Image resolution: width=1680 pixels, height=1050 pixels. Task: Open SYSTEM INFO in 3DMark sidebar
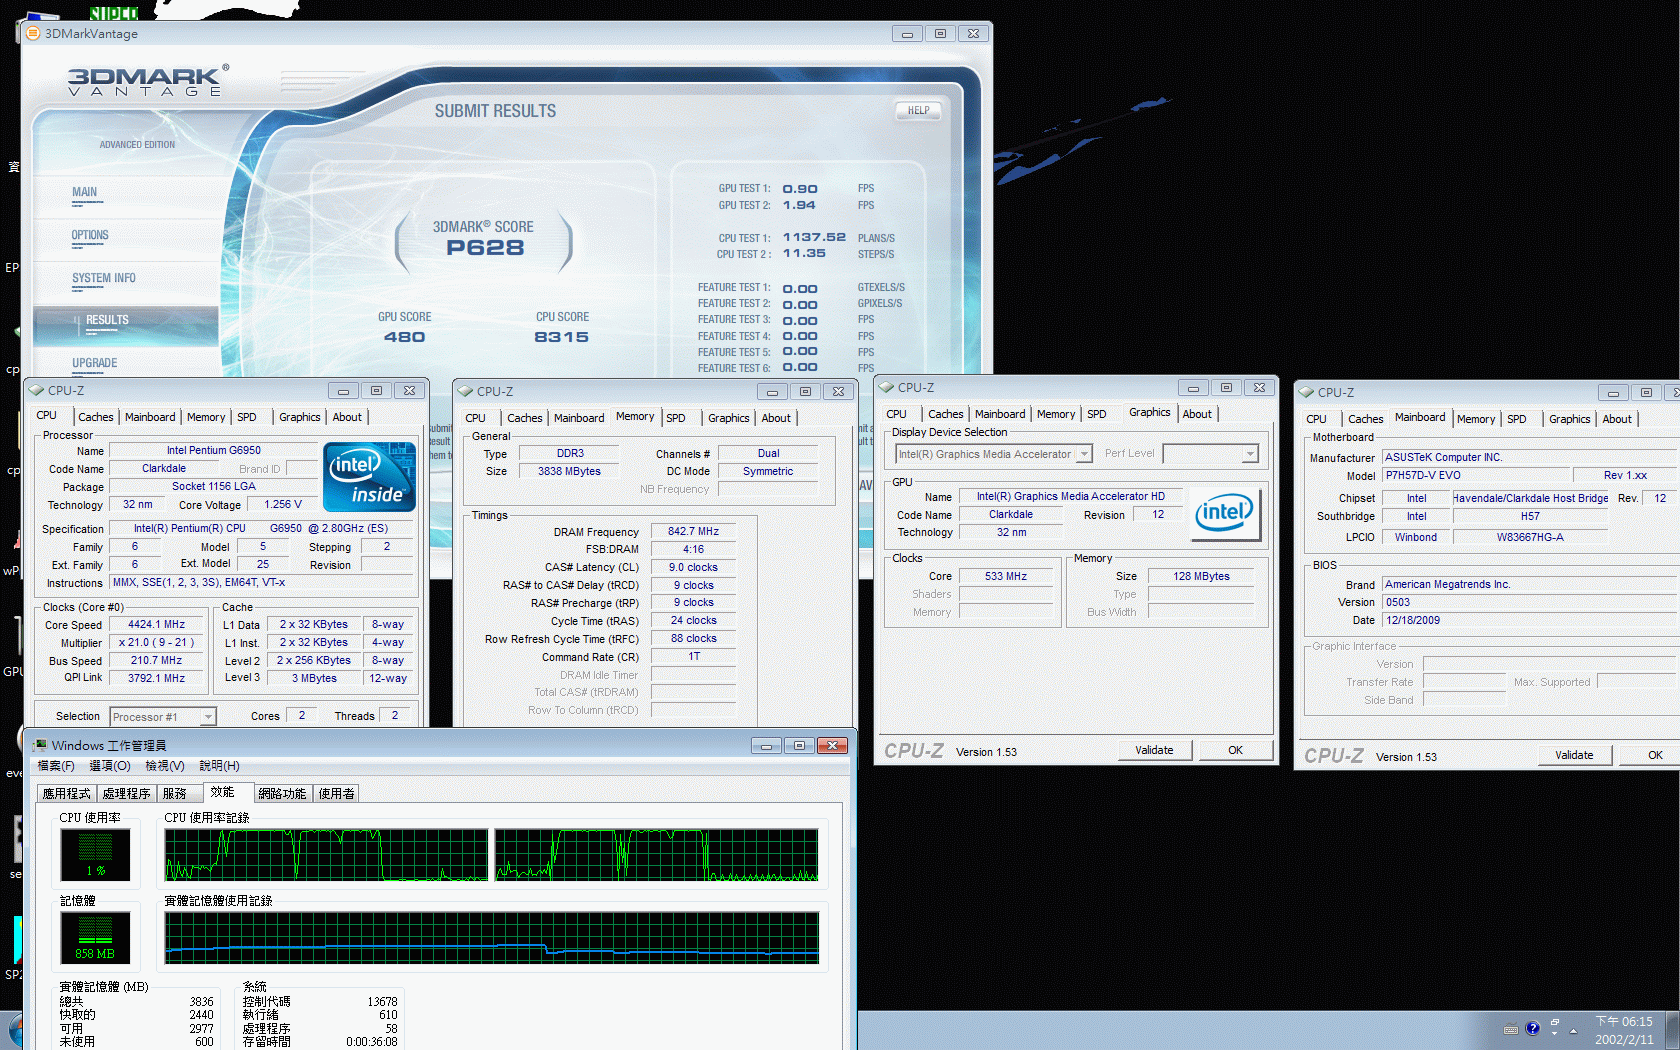click(x=103, y=279)
